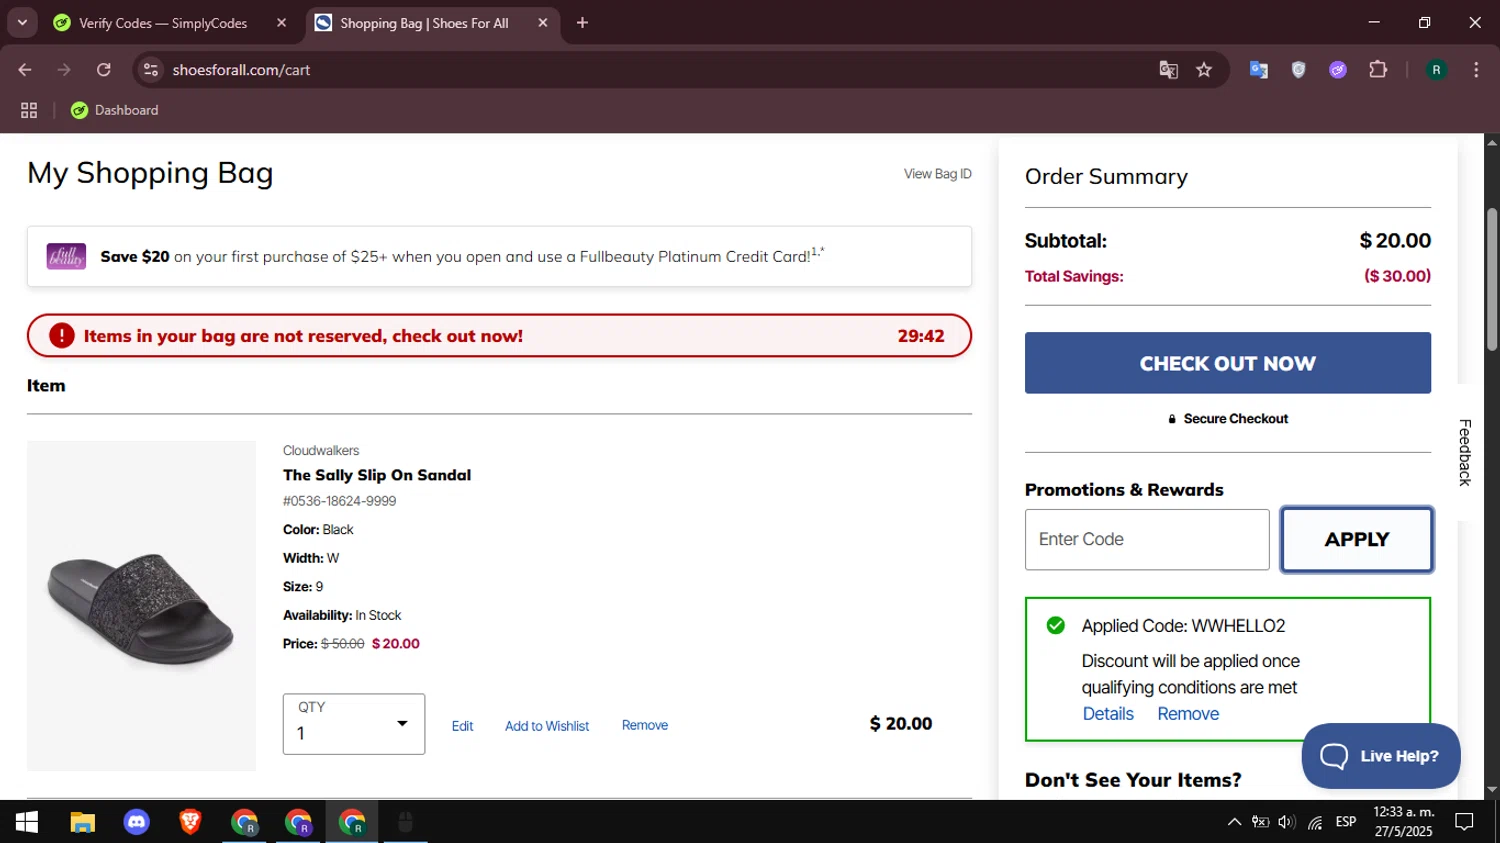Open the sandal product thumbnail image
The height and width of the screenshot is (843, 1500).
[x=141, y=606]
